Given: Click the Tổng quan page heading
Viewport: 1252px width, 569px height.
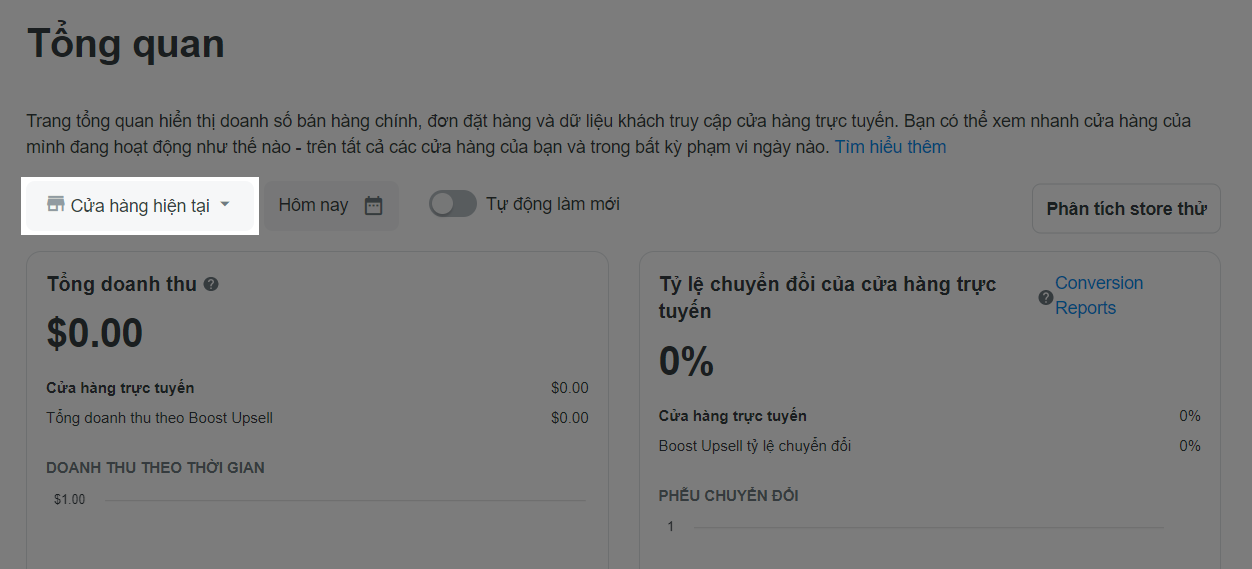Looking at the screenshot, I should point(126,44).
